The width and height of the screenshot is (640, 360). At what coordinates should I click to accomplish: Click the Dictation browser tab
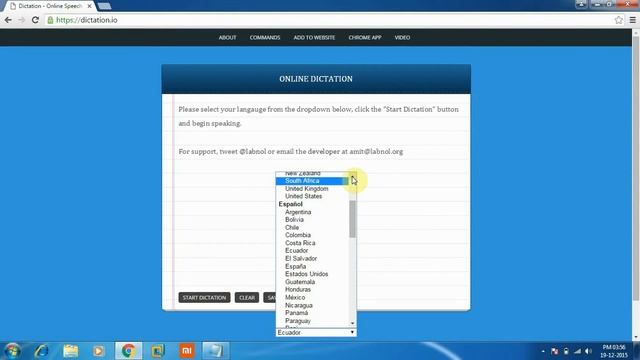click(x=50, y=6)
